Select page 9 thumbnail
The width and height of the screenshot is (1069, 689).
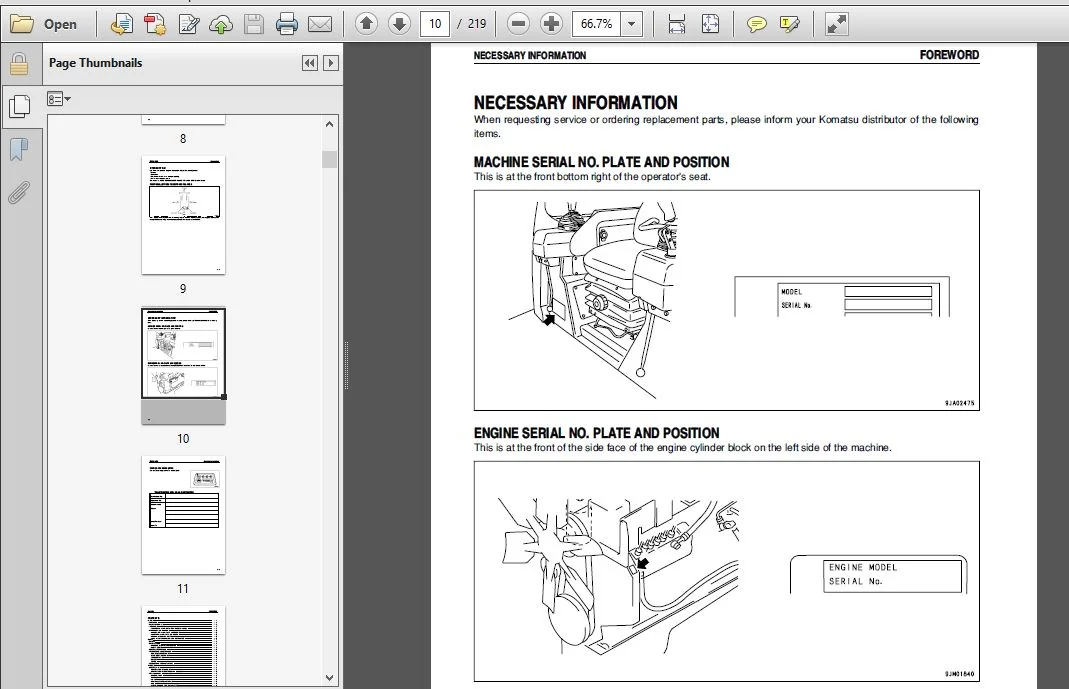[x=183, y=215]
